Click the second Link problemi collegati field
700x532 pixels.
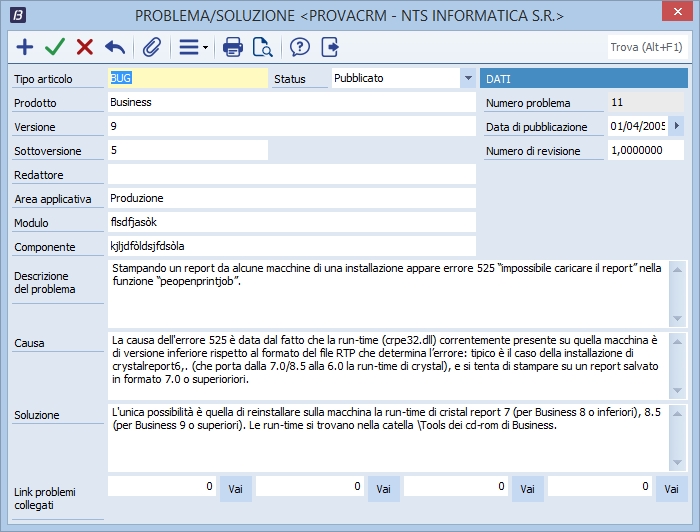pos(310,486)
